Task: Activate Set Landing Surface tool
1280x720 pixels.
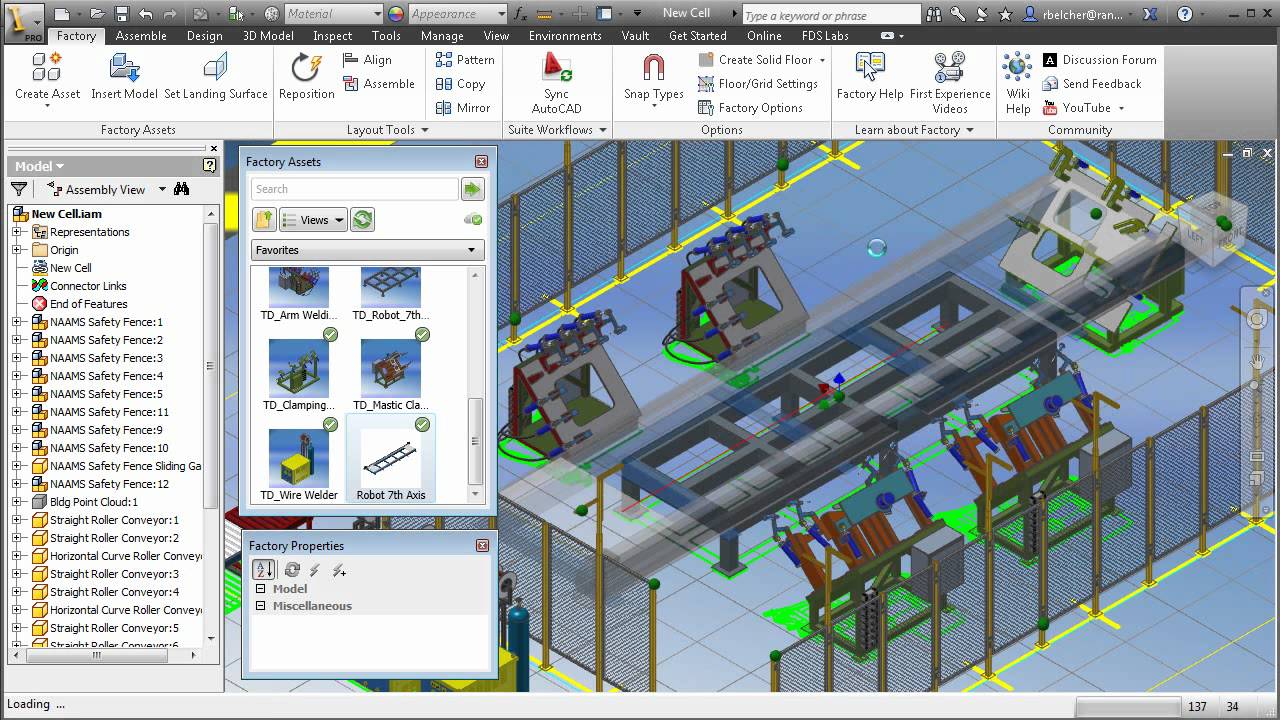Action: 216,77
